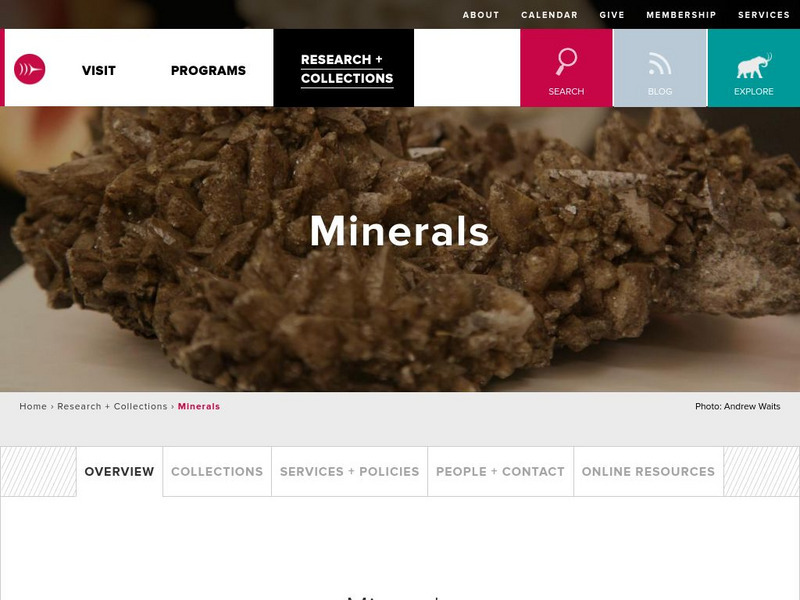Visit the Services link
Viewport: 800px width, 600px height.
[764, 15]
